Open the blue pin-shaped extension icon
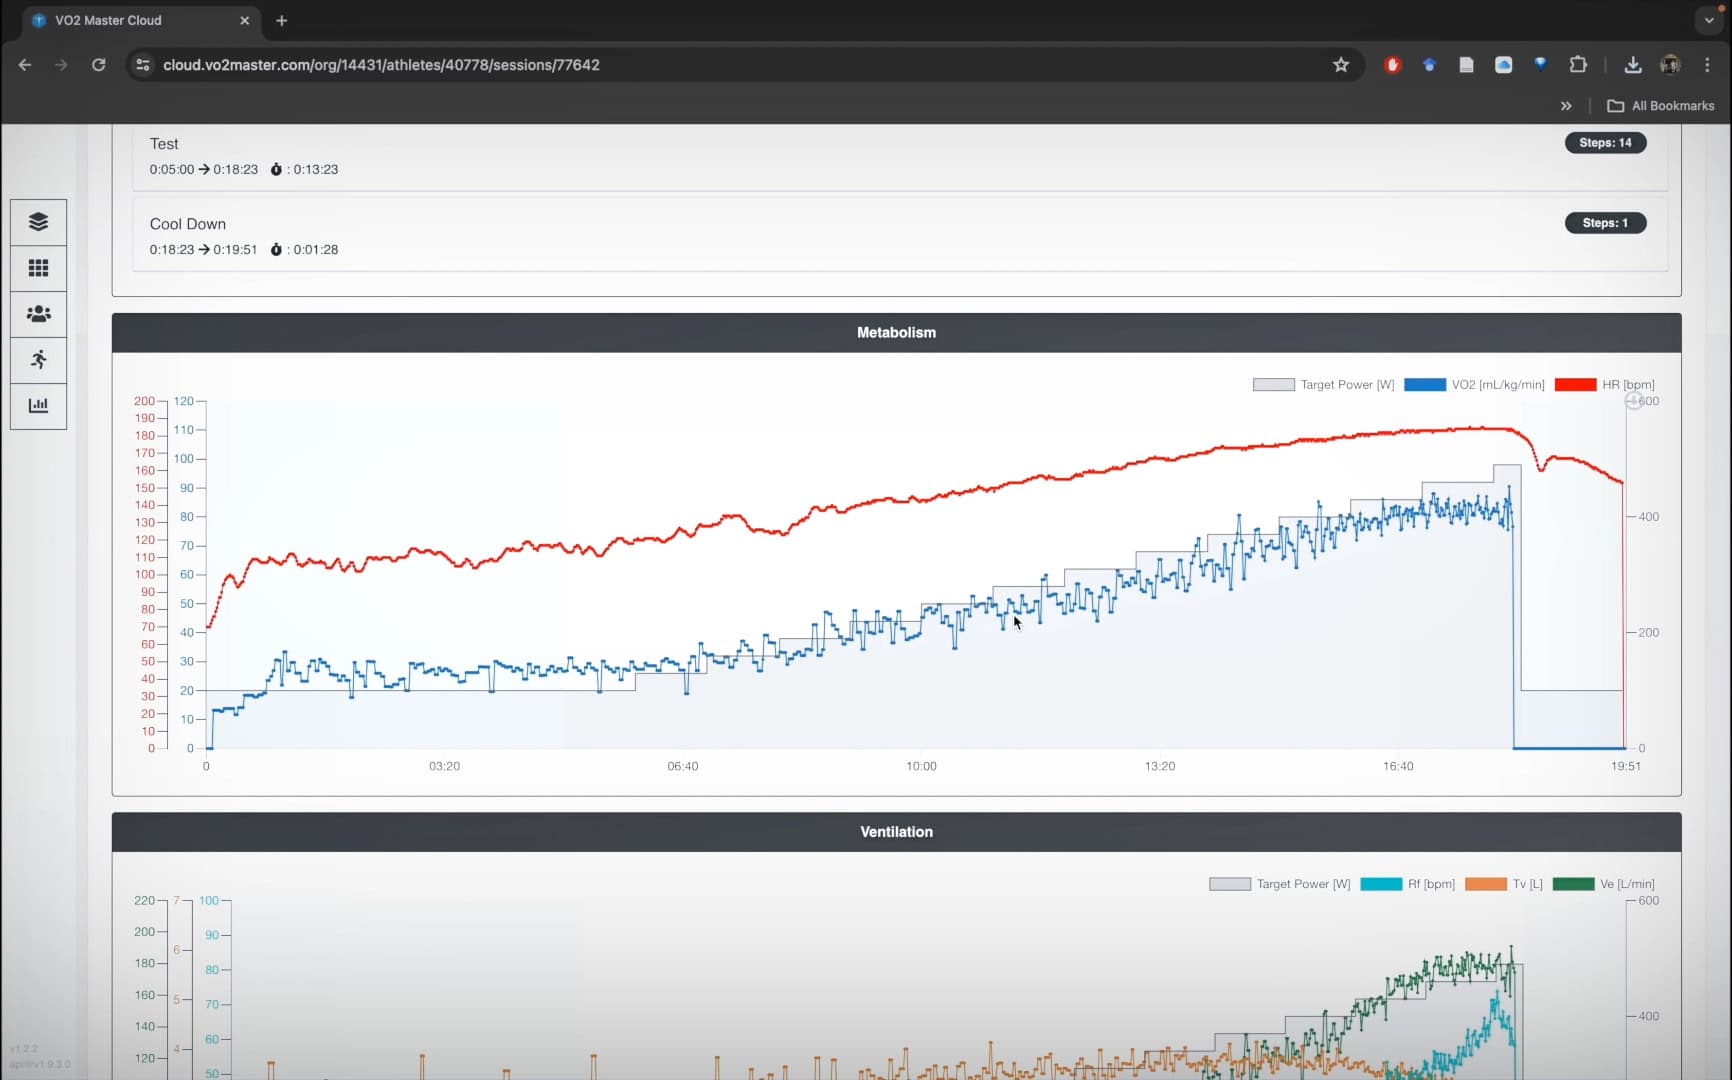 (1540, 64)
